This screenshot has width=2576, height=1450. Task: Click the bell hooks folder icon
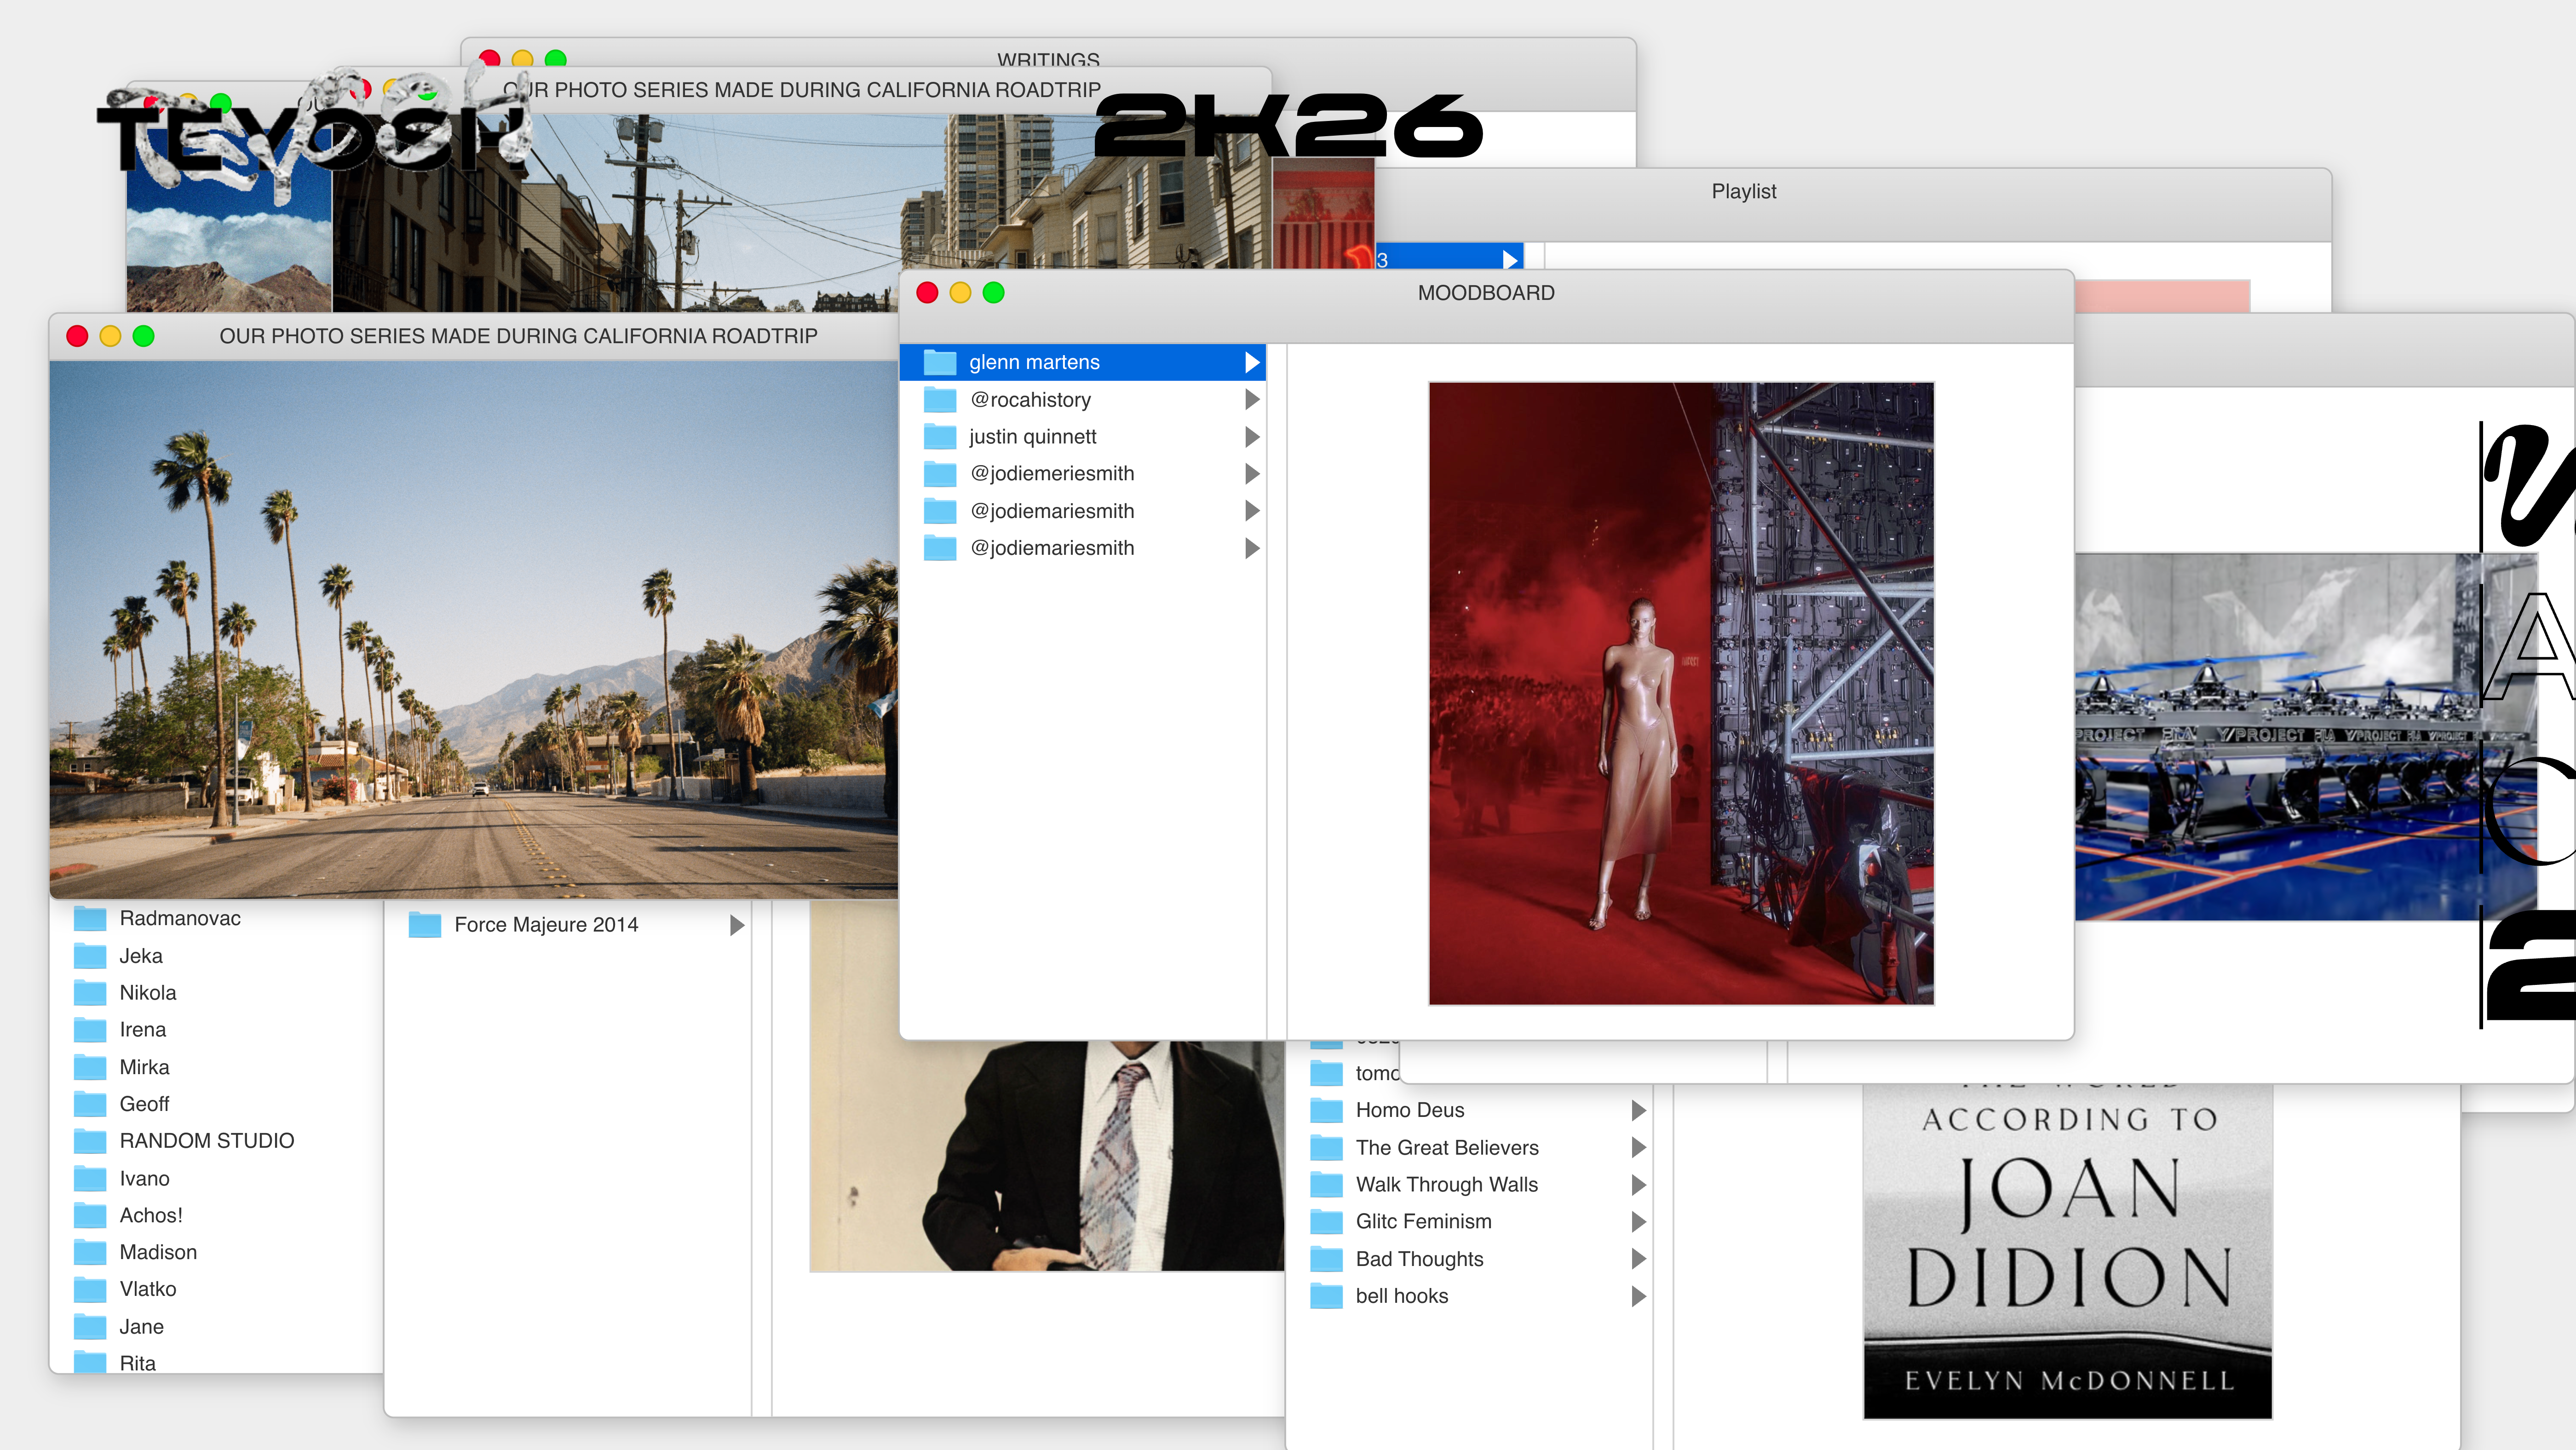(1326, 1296)
